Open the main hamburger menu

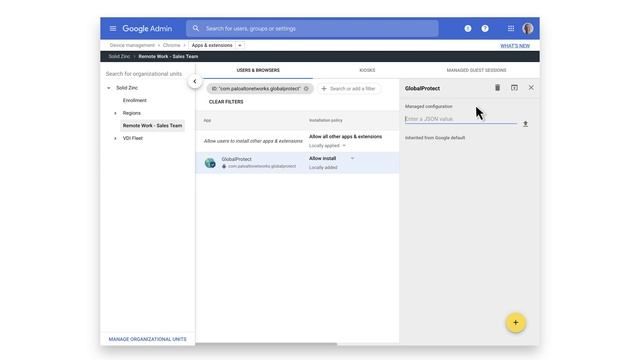pos(113,29)
